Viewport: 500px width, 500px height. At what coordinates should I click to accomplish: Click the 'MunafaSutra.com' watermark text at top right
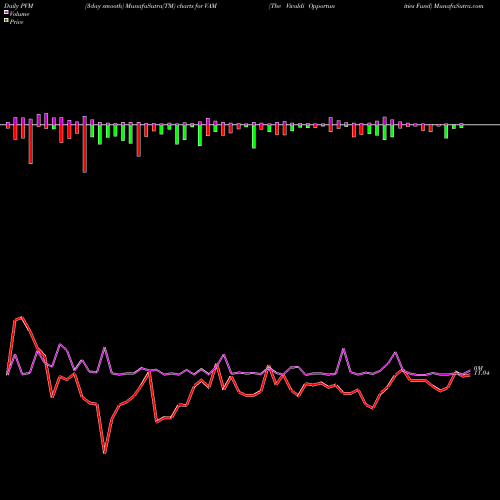pyautogui.click(x=459, y=6)
